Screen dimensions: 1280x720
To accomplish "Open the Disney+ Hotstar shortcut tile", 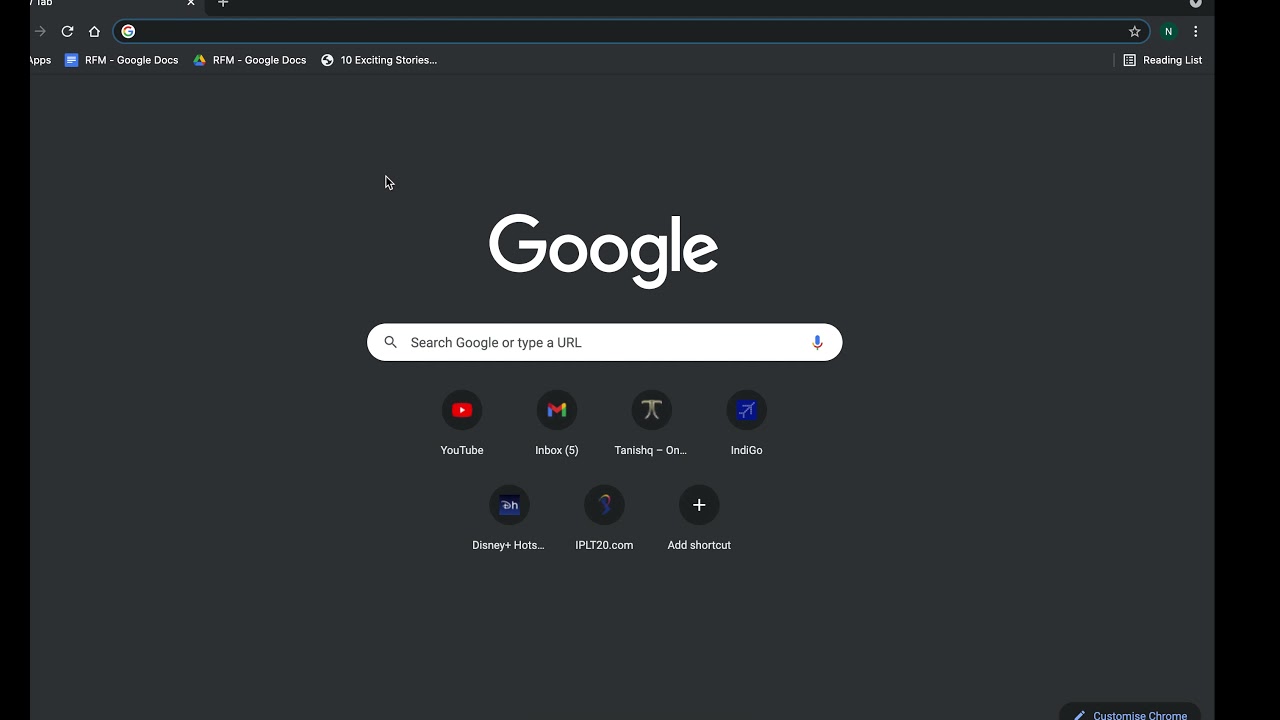I will tap(509, 518).
